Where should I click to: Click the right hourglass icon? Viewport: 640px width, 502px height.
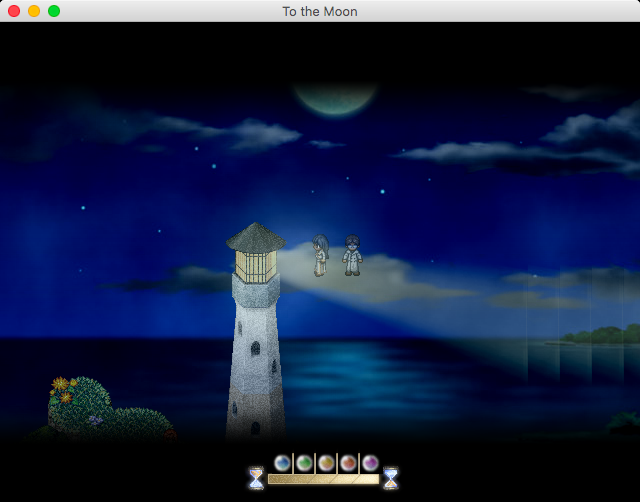coord(391,478)
